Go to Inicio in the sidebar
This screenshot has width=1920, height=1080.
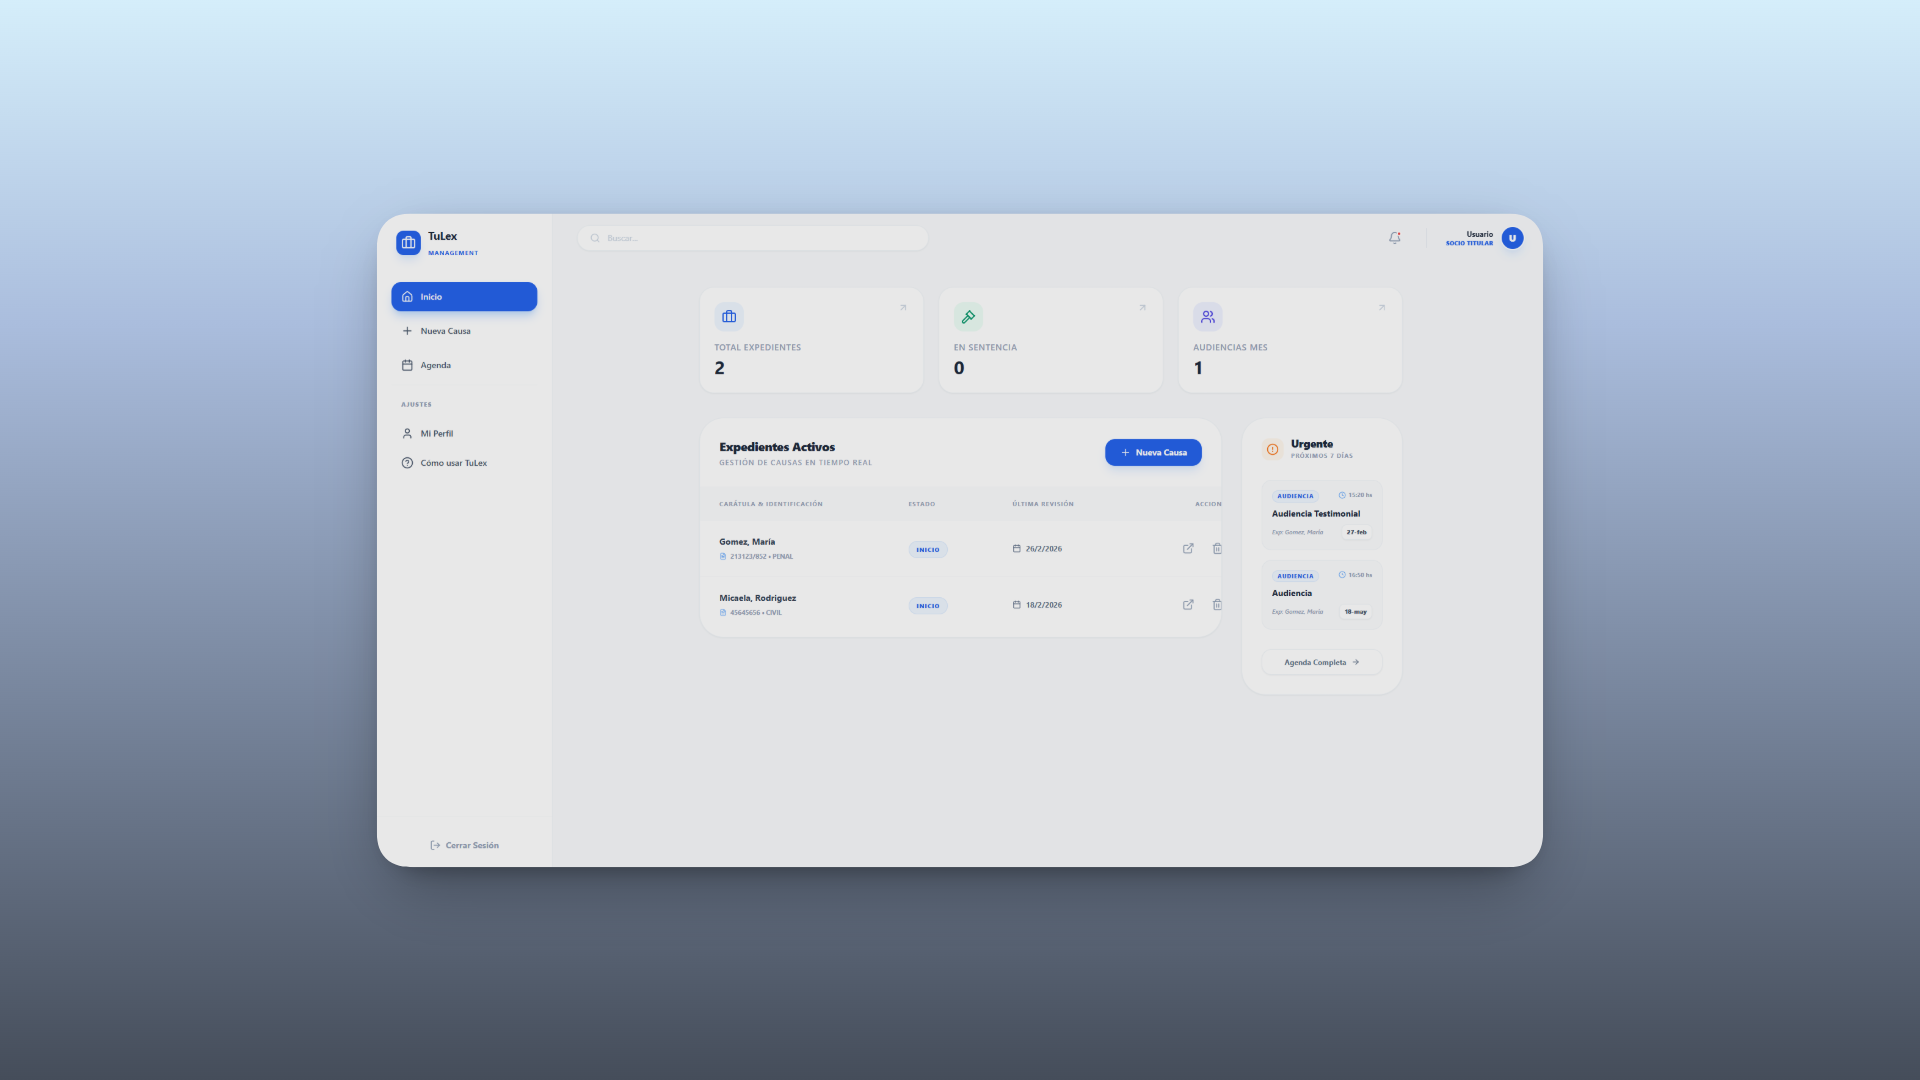pos(464,297)
